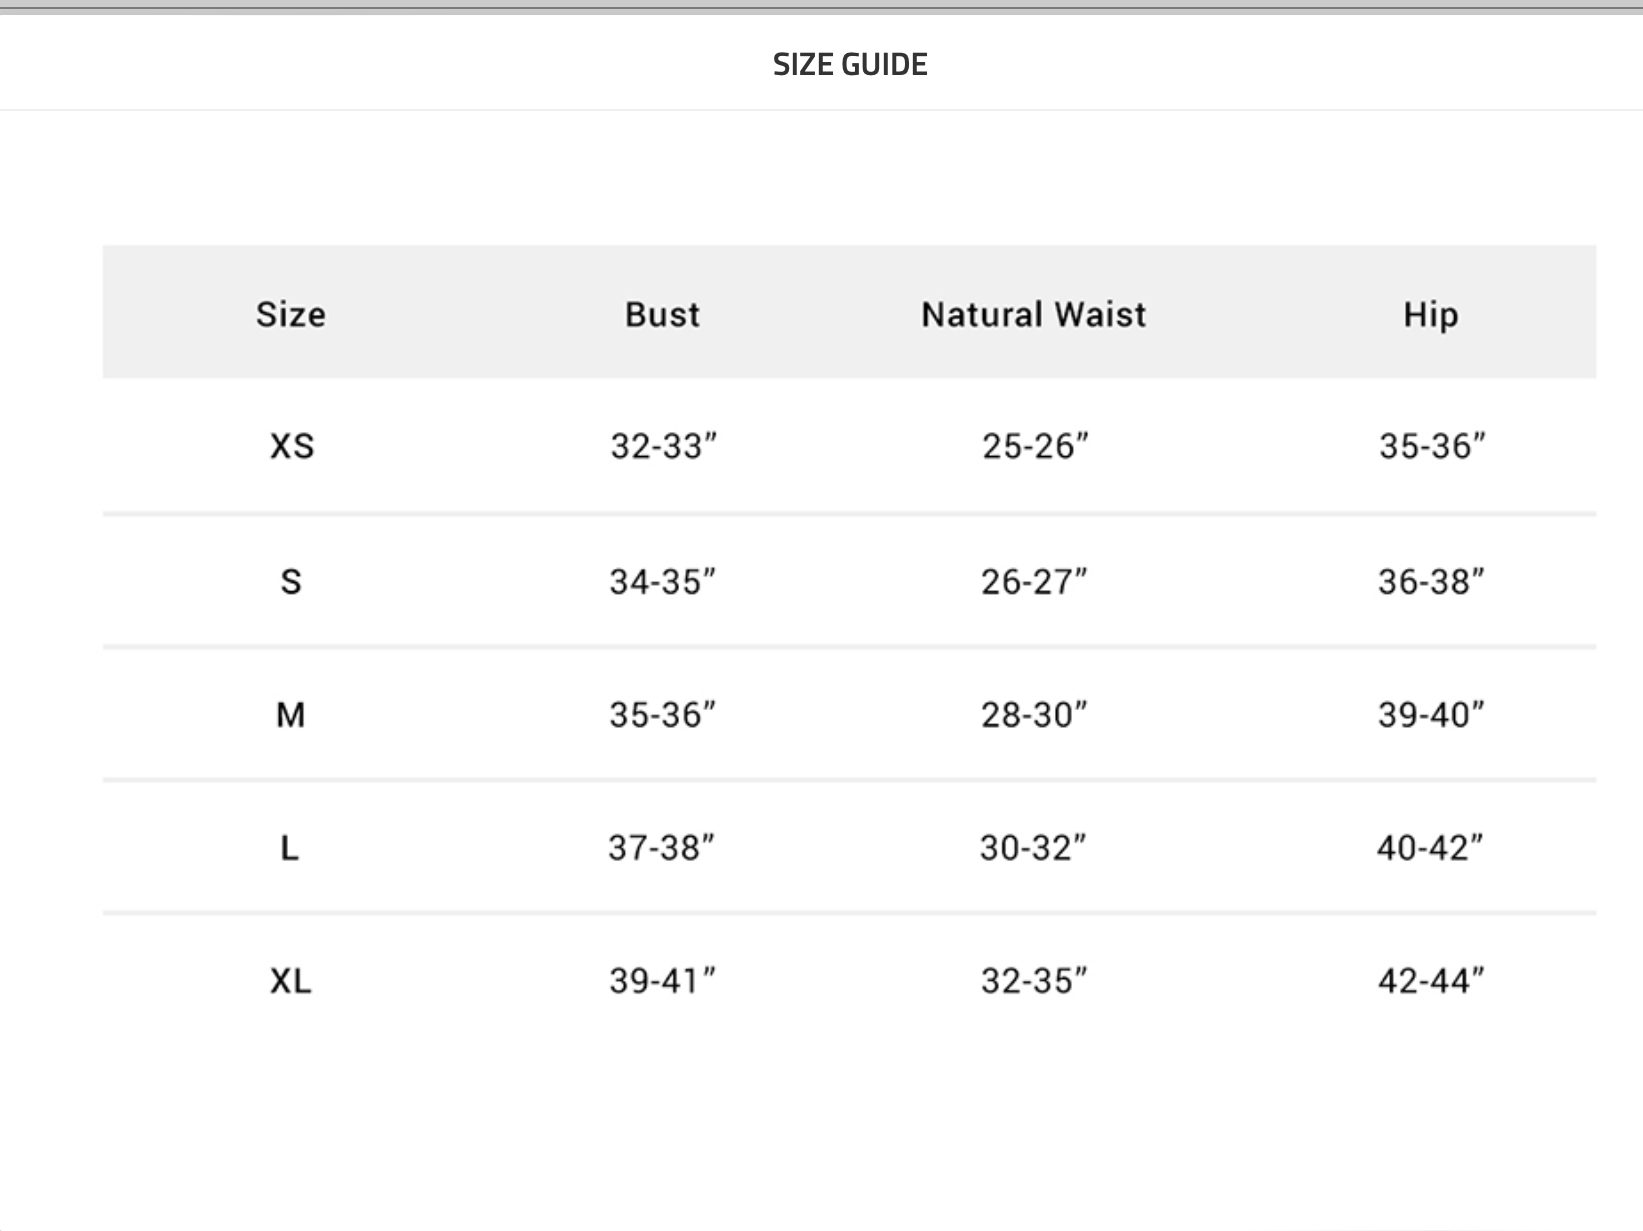
Task: Click the M hip value 39-40"
Action: click(x=1431, y=715)
